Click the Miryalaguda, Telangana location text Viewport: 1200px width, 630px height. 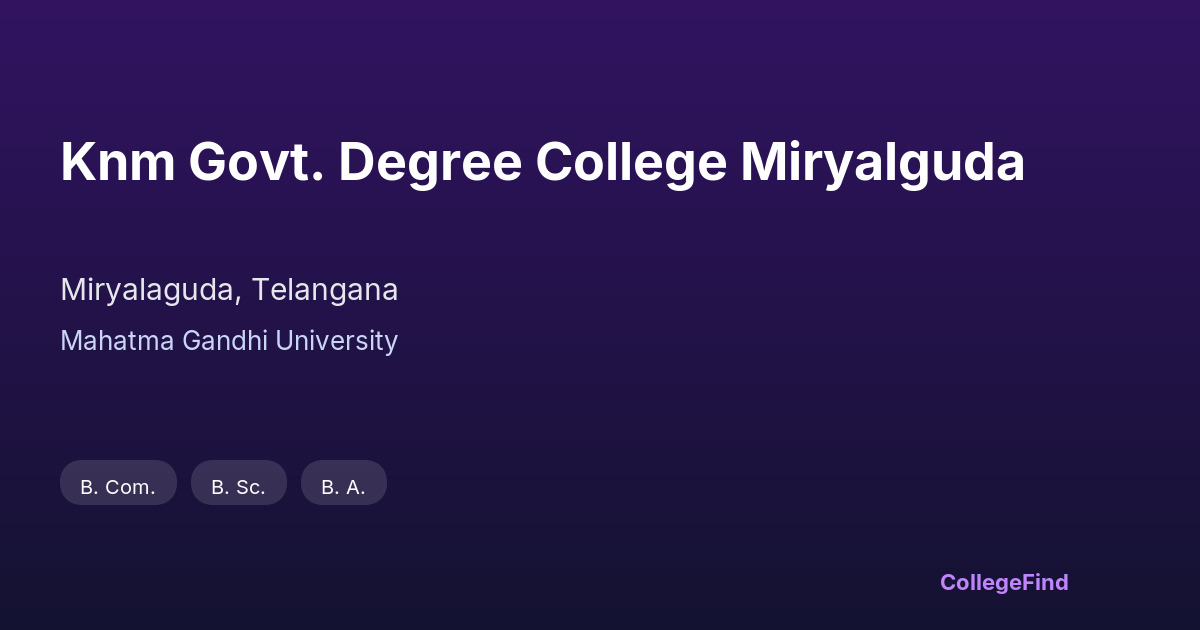[229, 290]
